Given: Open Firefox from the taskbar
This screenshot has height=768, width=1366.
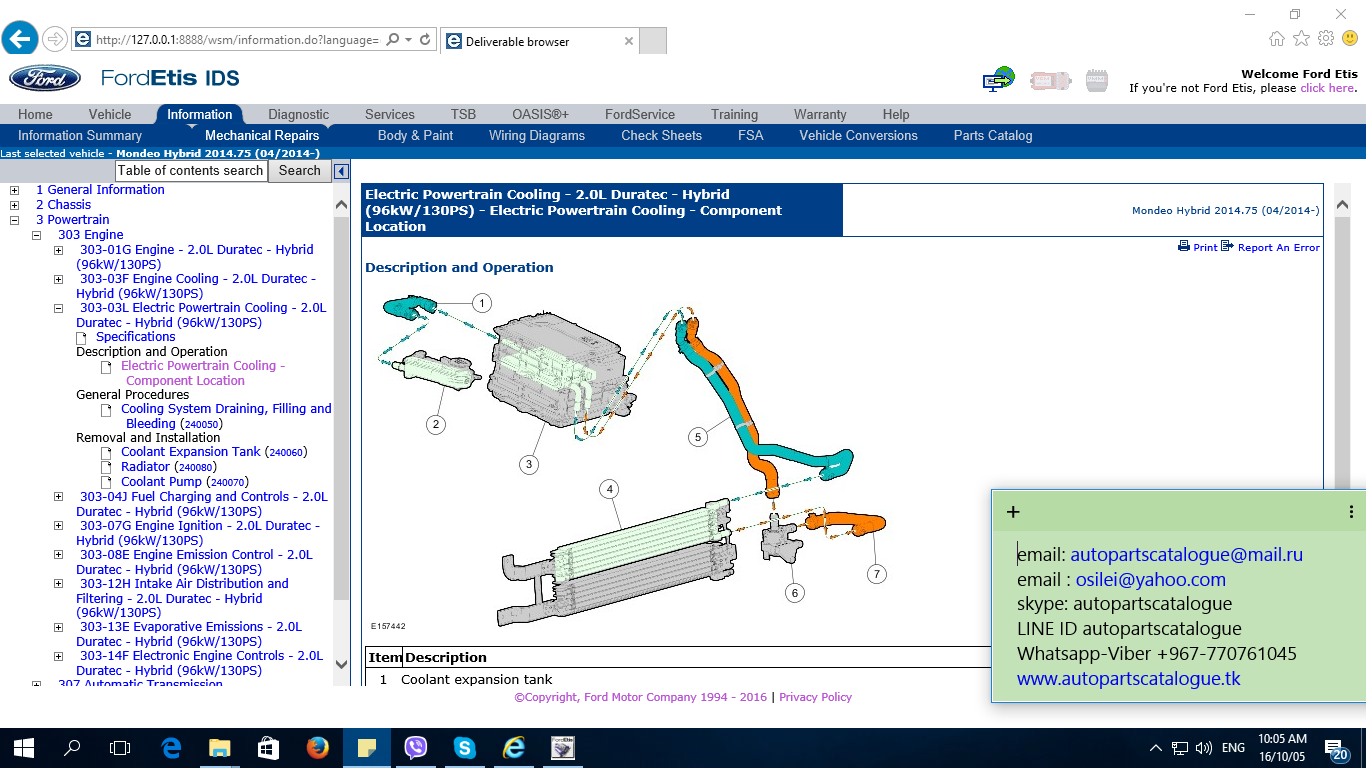Looking at the screenshot, I should click(318, 748).
